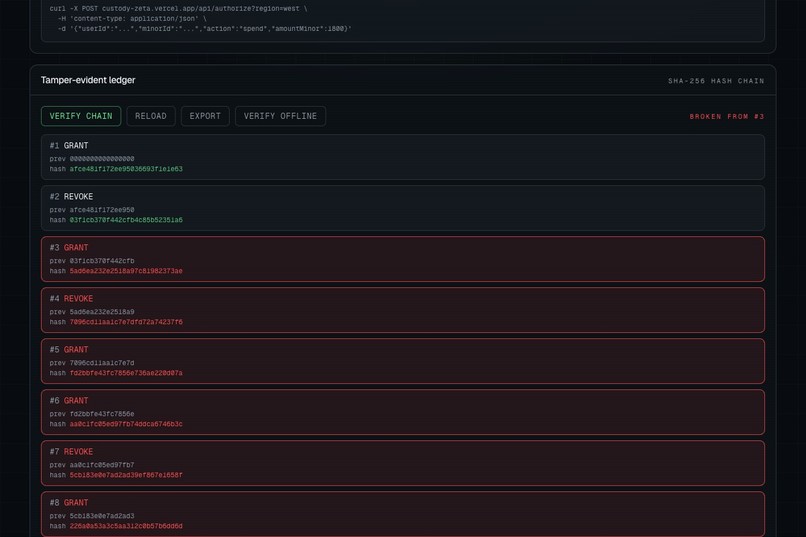The width and height of the screenshot is (806, 537).
Task: Click prev value '7096cd11aa1c7e7d' in entry #5
Action: [102, 363]
